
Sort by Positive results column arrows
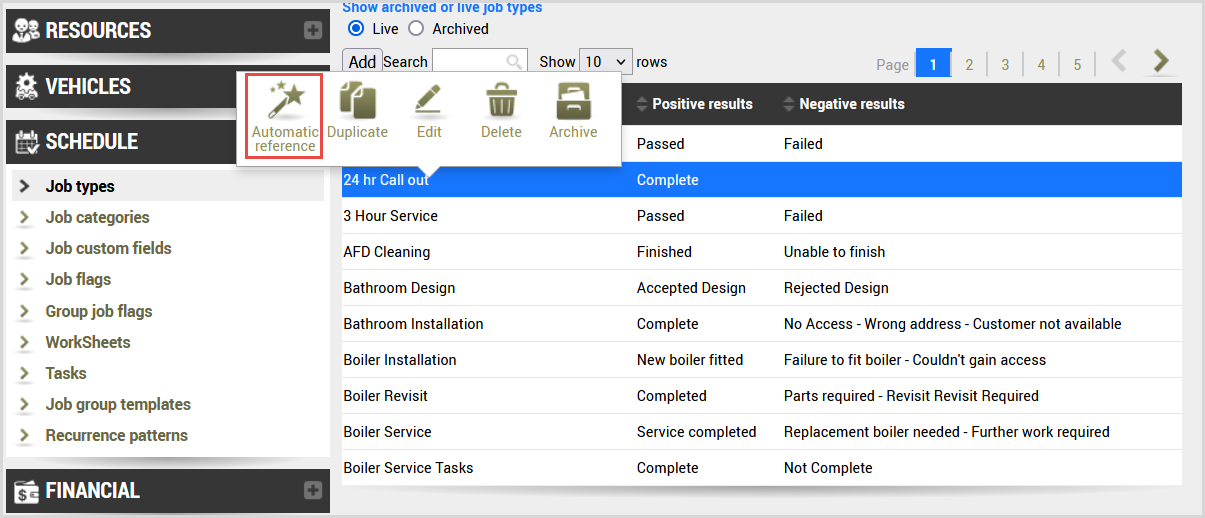pyautogui.click(x=641, y=104)
